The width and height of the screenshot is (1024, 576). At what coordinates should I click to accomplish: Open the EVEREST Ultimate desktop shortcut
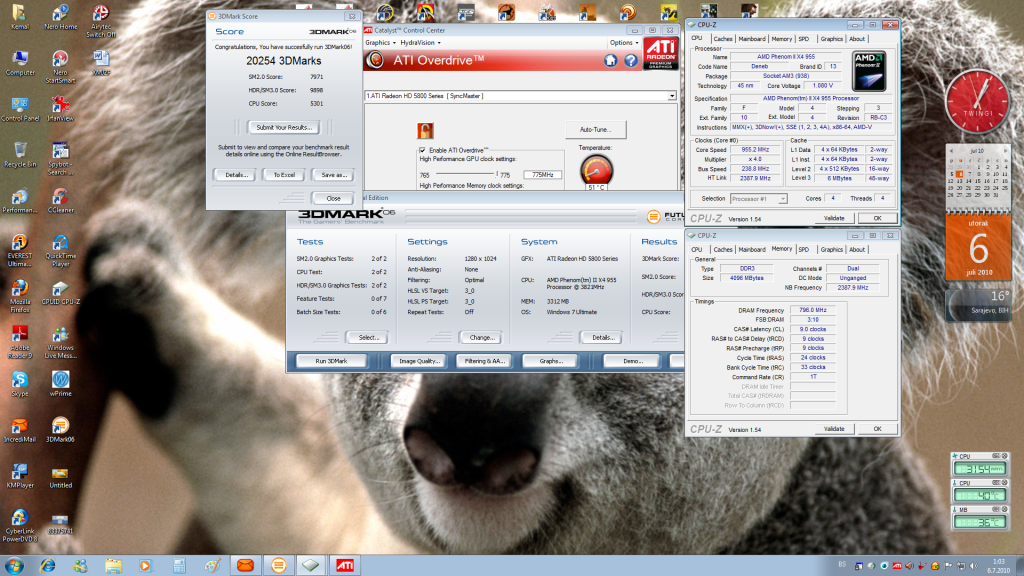tap(20, 251)
